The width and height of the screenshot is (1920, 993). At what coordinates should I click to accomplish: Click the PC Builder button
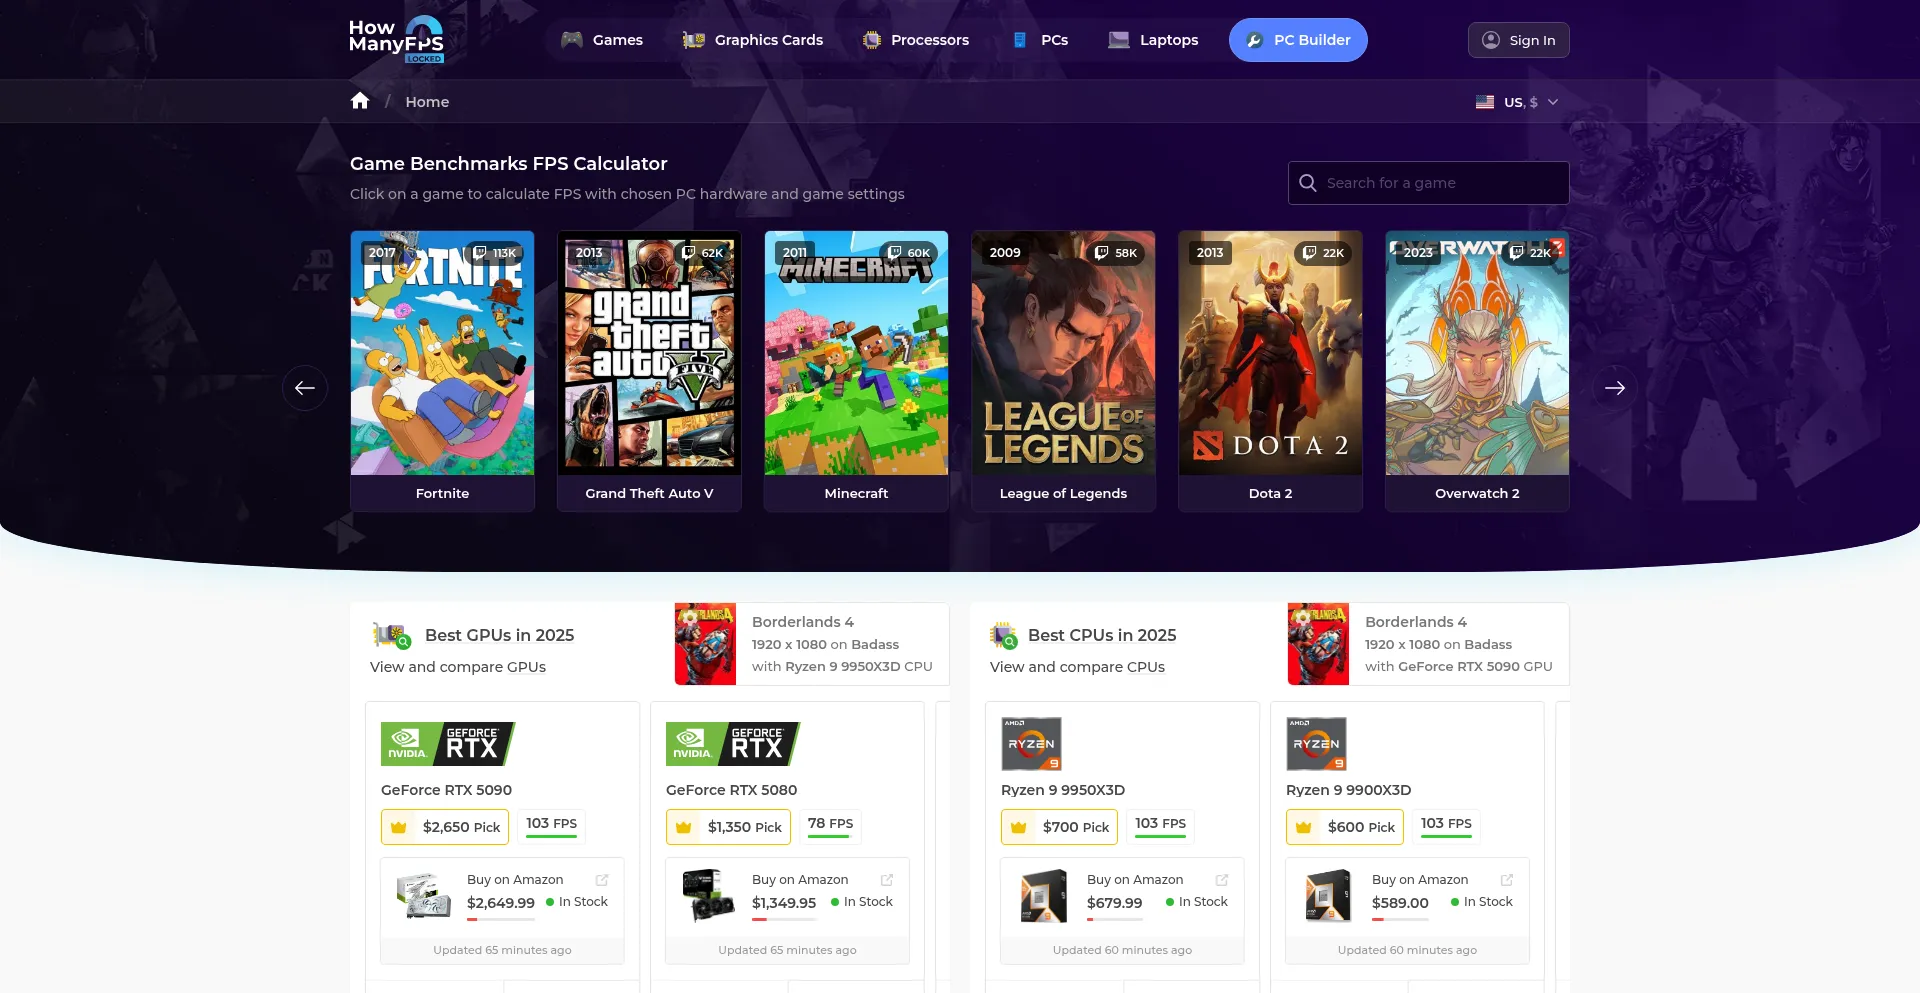[x=1298, y=40]
